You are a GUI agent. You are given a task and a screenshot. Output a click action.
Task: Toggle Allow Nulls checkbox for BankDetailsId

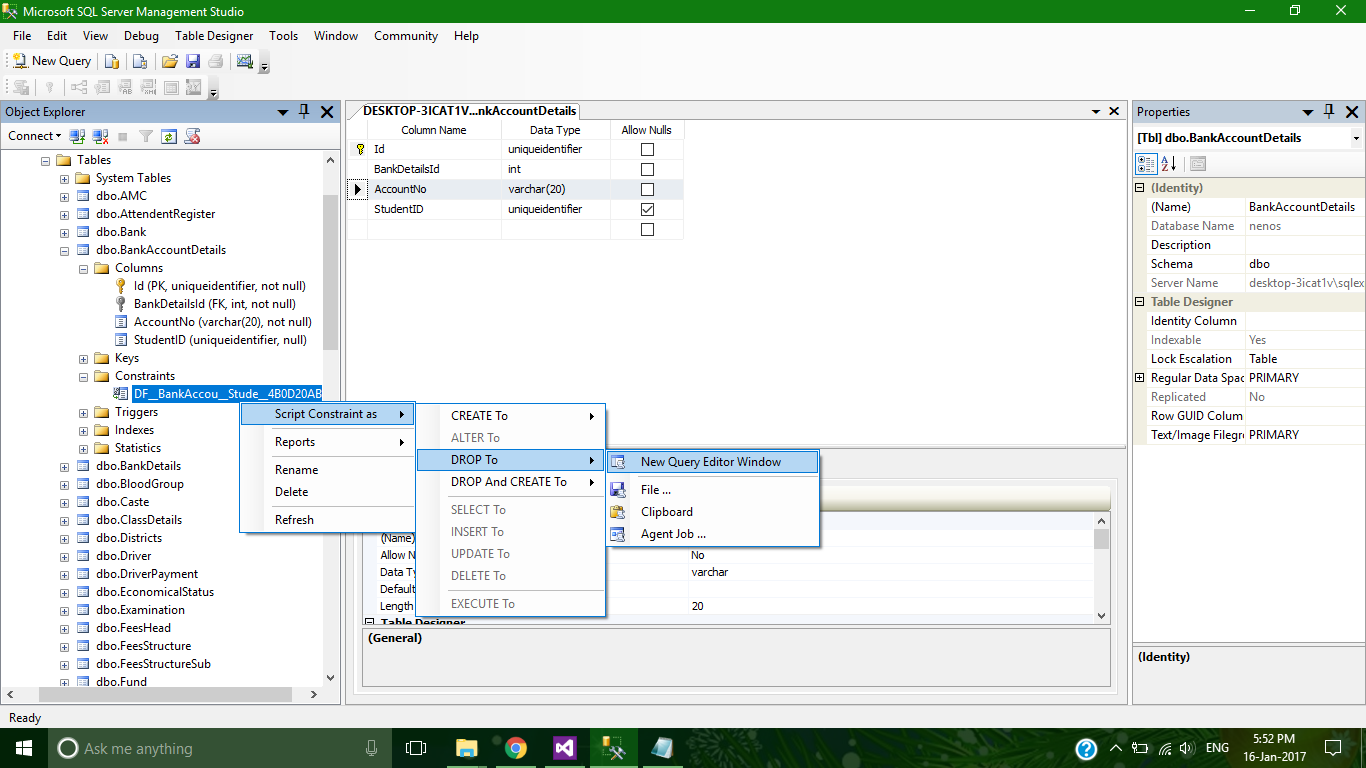click(647, 169)
